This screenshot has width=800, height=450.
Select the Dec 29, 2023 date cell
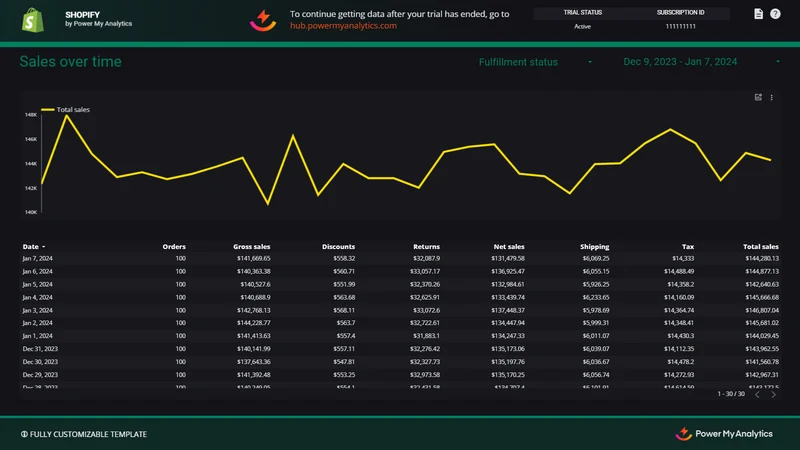[40, 374]
